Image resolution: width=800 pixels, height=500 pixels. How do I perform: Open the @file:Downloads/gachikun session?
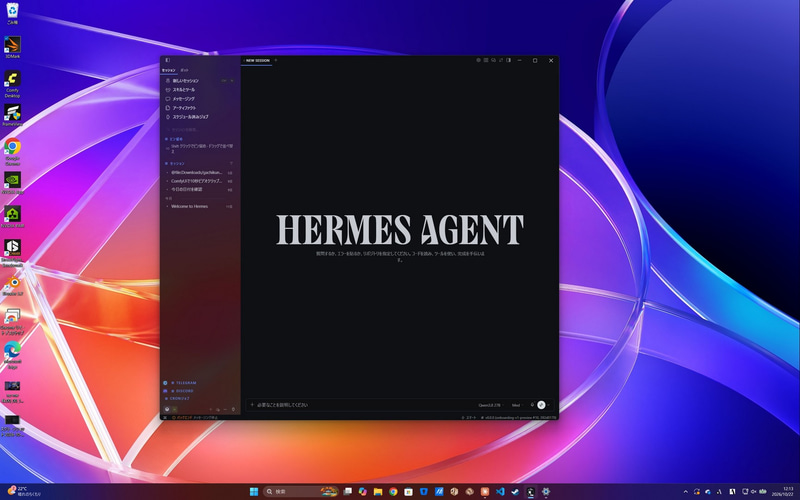[x=199, y=172]
